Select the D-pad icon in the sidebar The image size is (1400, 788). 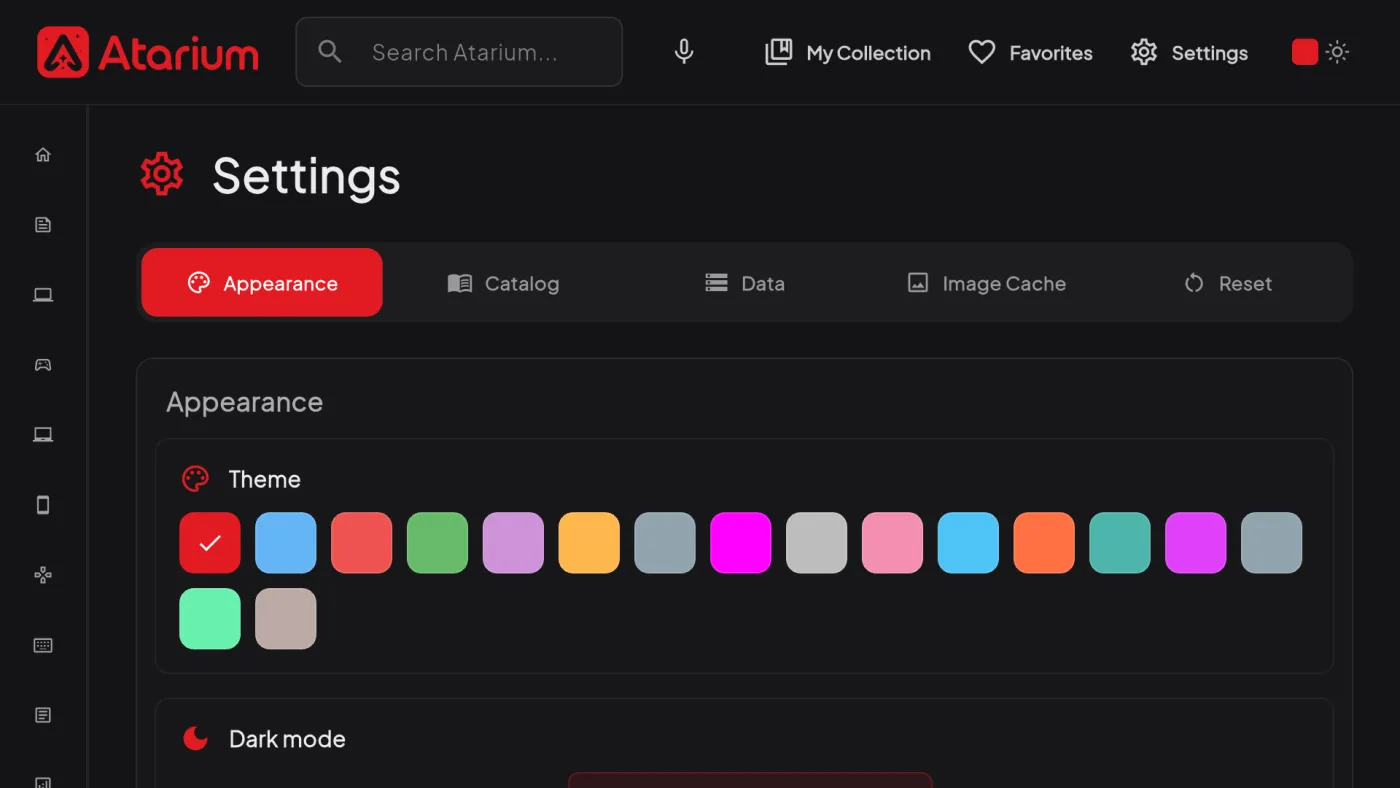coord(43,575)
